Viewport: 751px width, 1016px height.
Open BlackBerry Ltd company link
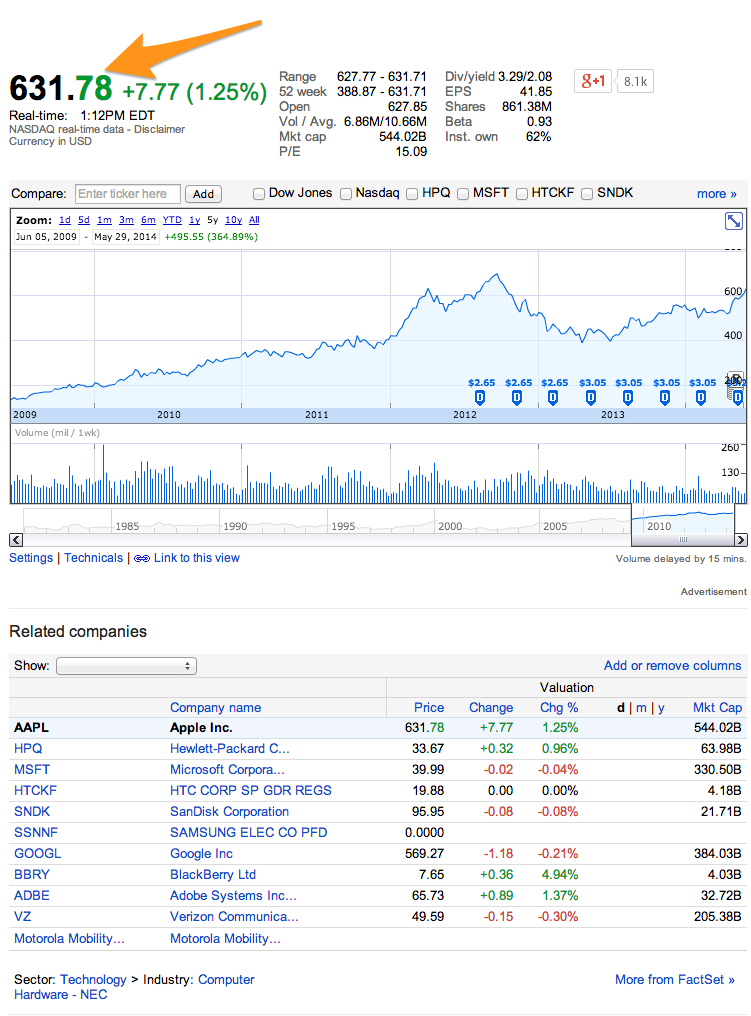tap(213, 874)
